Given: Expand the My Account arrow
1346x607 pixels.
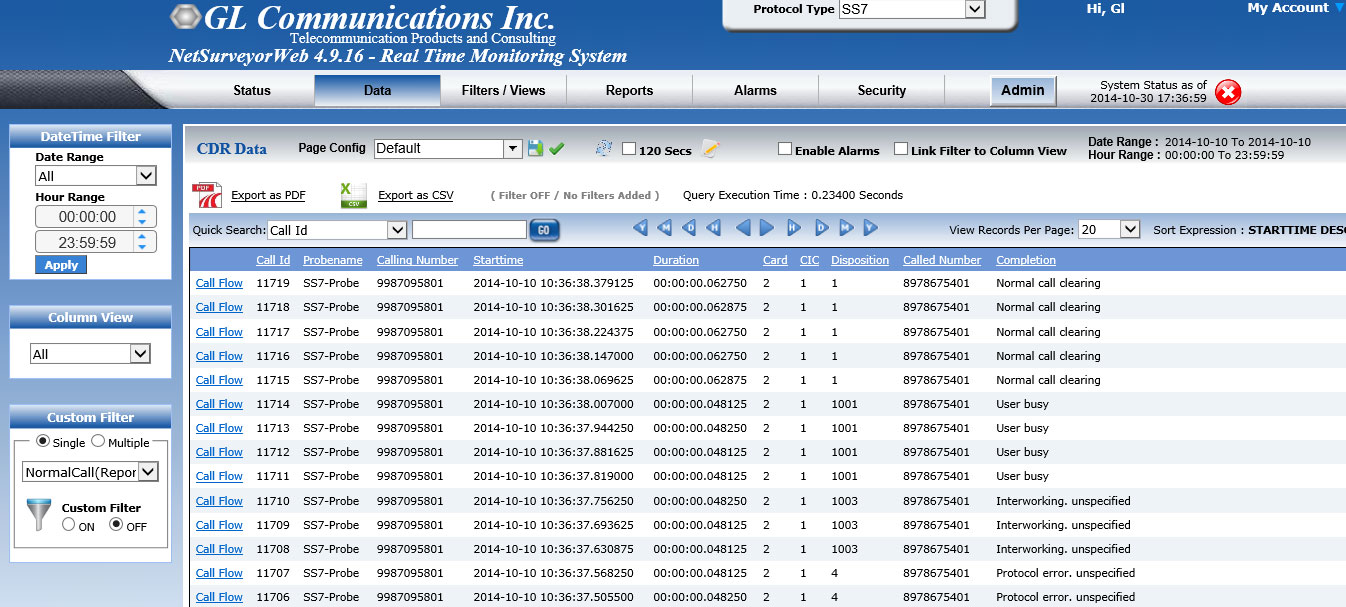Looking at the screenshot, I should [x=1340, y=8].
